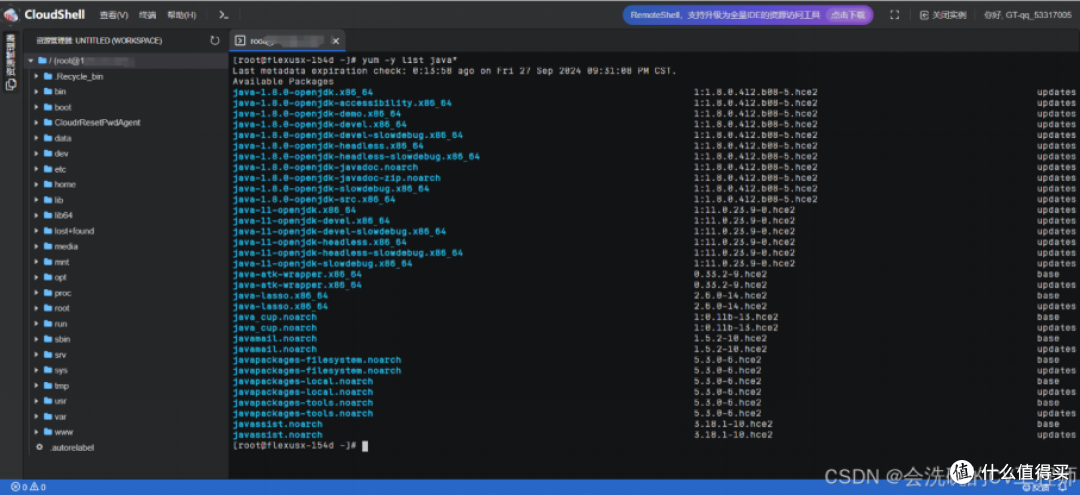Click the srv folder icon
The width and height of the screenshot is (1080, 495).
pos(48,355)
